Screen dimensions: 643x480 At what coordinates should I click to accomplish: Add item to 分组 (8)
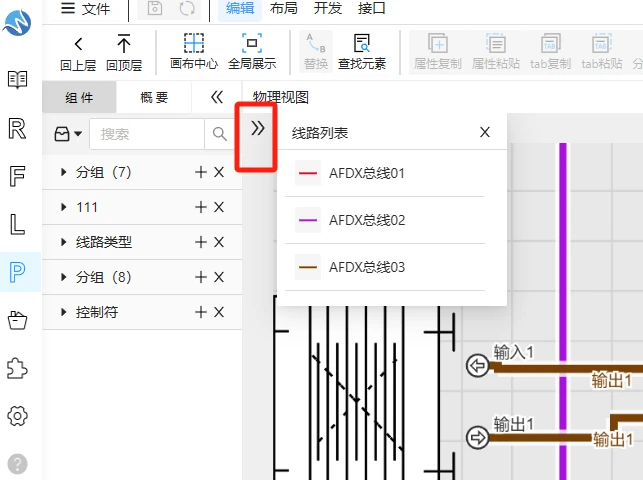click(201, 277)
